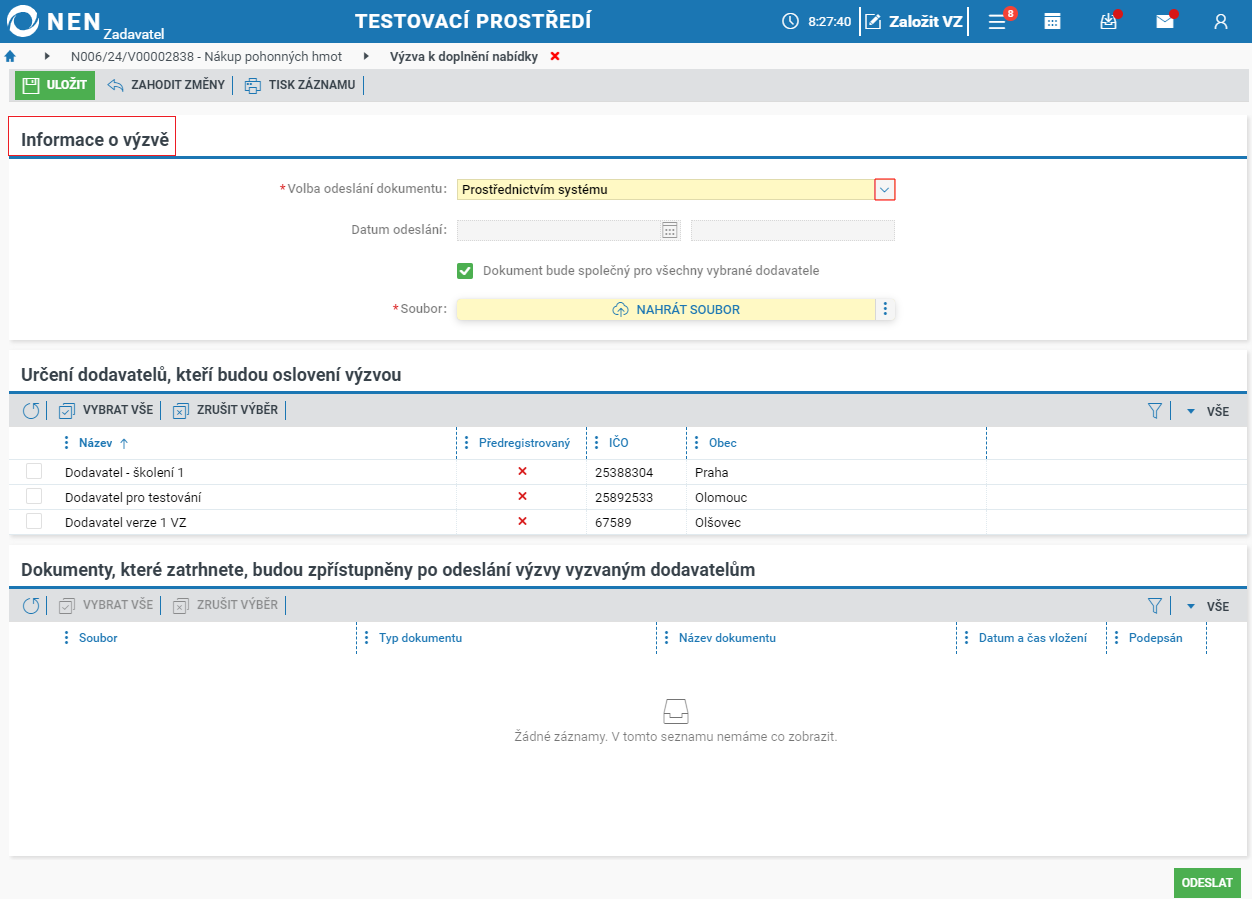
Task: Click the green ULOŽIT button
Action: click(x=55, y=85)
